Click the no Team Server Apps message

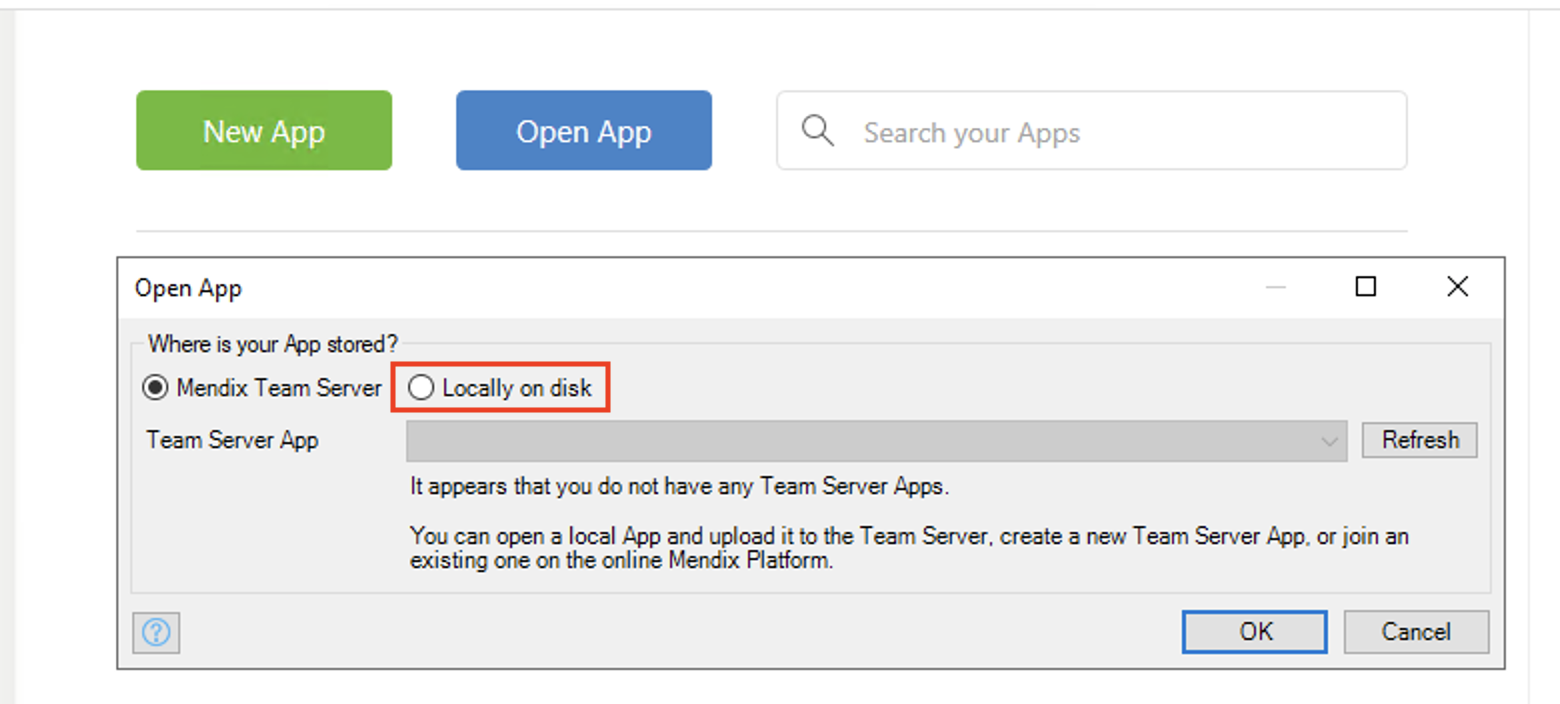coord(679,488)
